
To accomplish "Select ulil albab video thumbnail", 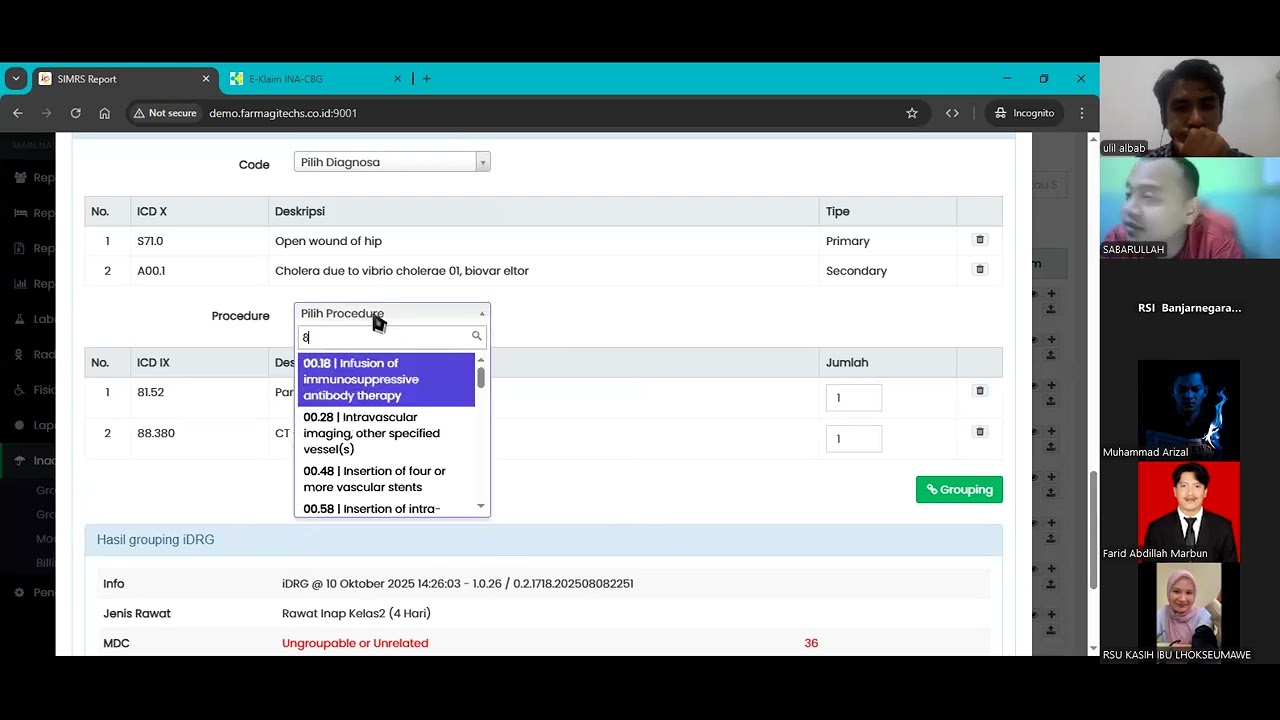I will tap(1189, 106).
